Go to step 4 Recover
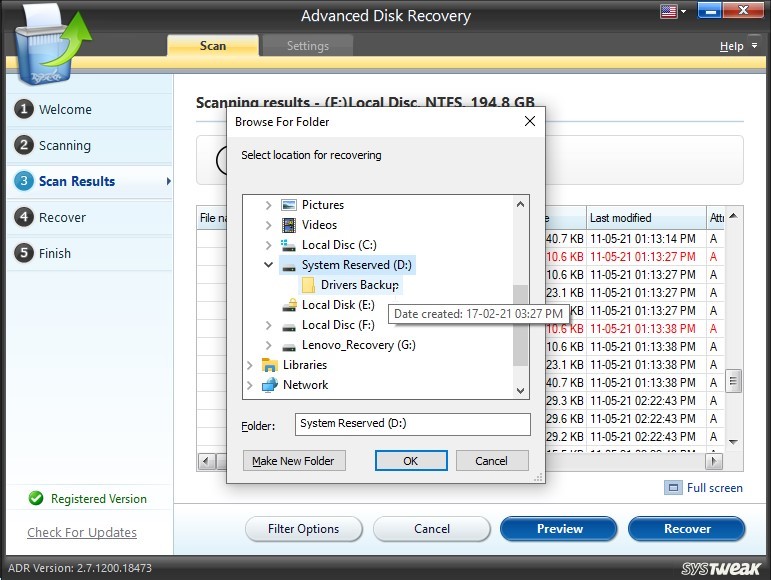771x580 pixels. (x=90, y=217)
